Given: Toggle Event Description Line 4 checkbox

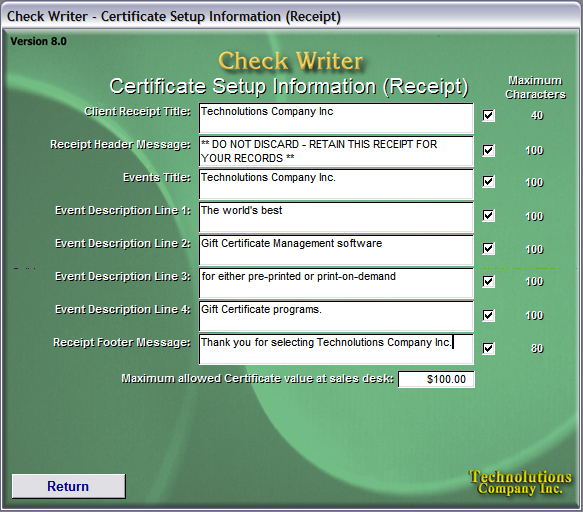Looking at the screenshot, I should [x=488, y=315].
